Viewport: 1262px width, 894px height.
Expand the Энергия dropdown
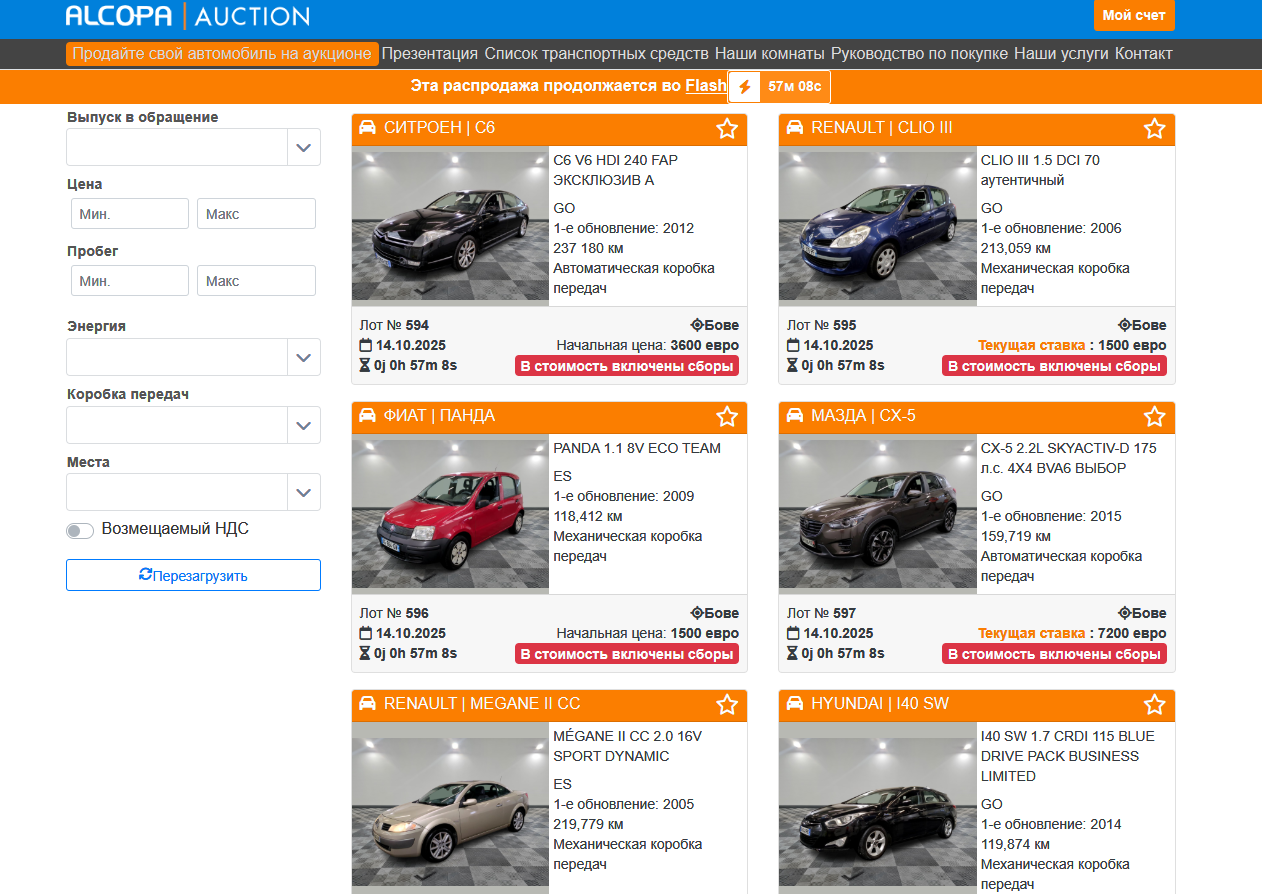193,357
